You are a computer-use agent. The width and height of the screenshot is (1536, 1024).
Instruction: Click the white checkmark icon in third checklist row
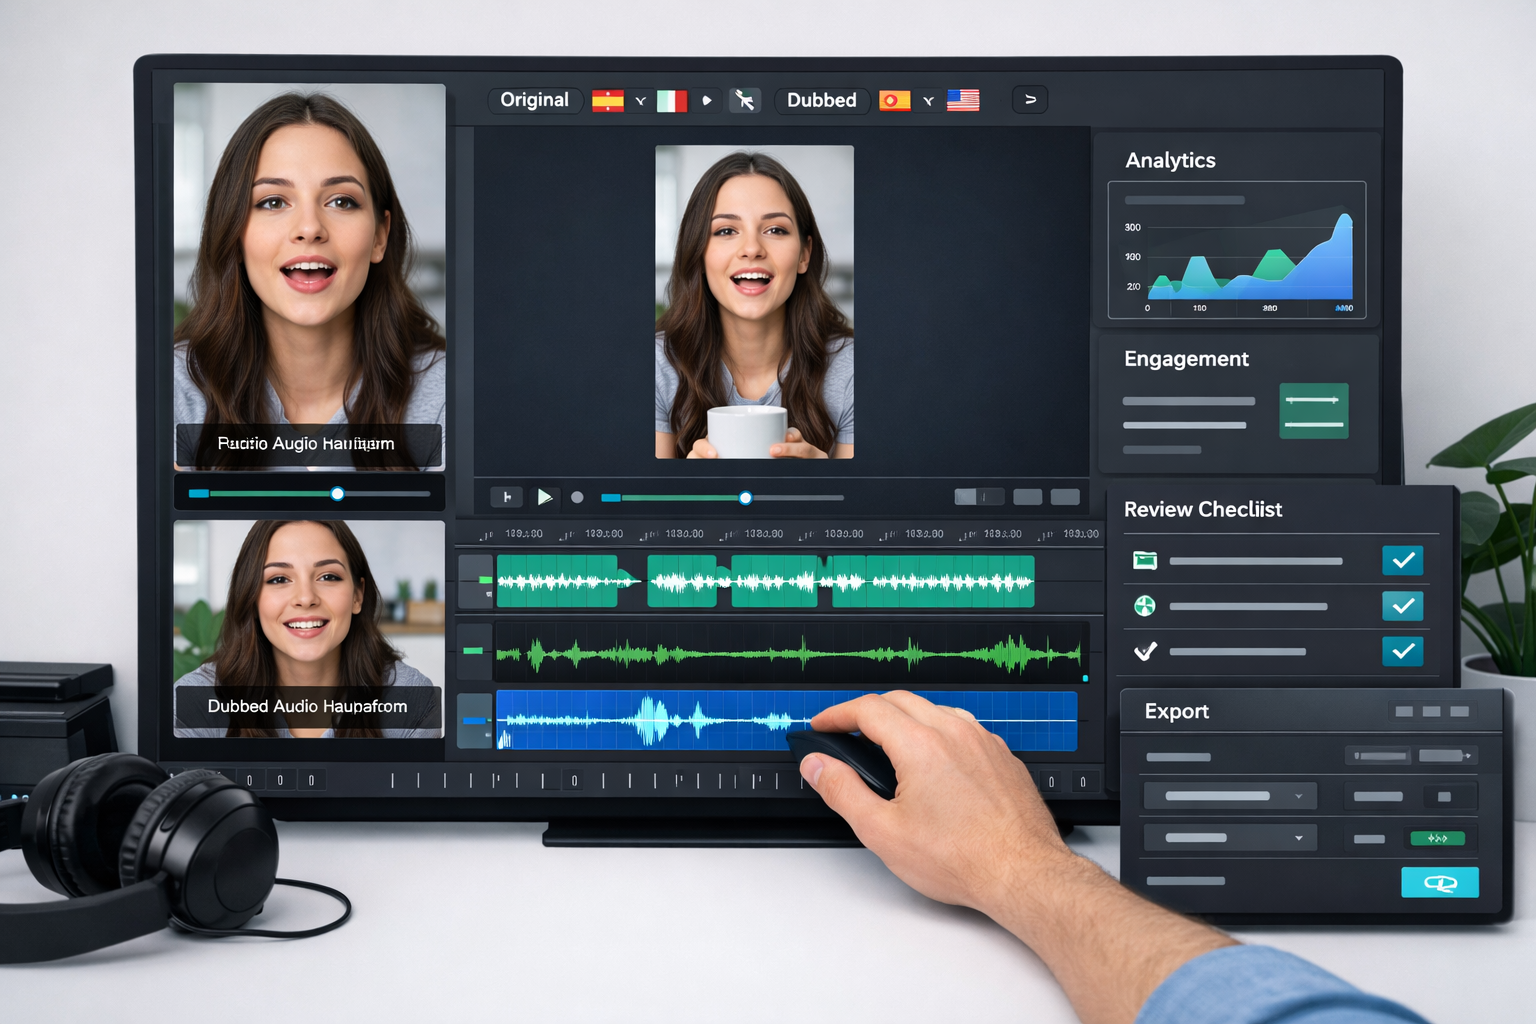[x=1145, y=651]
